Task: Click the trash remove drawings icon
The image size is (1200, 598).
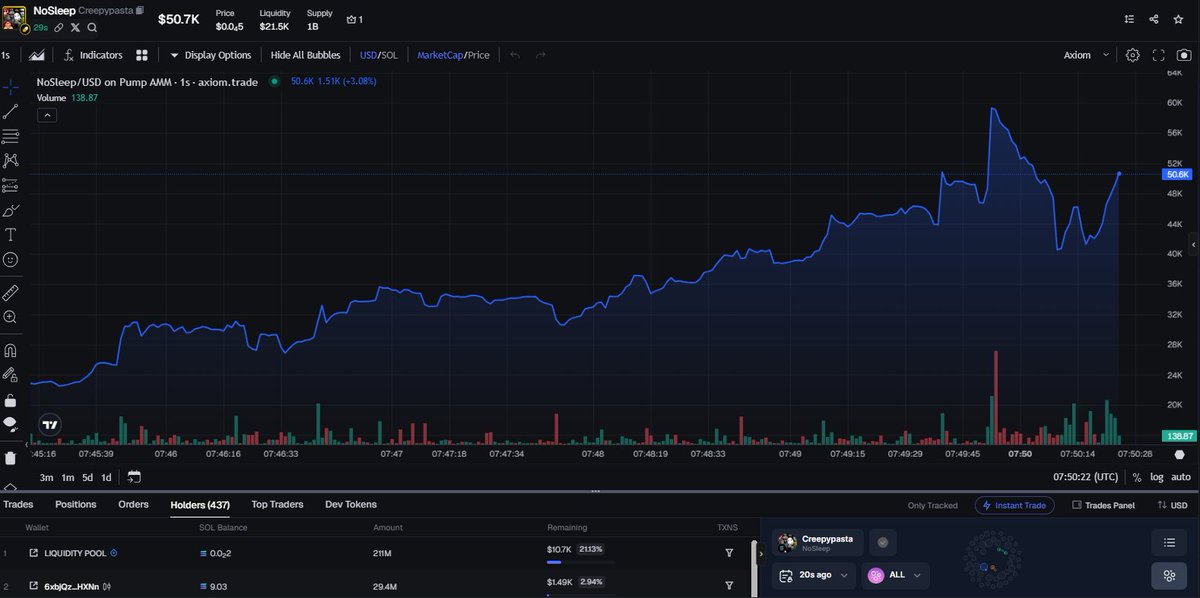Action: (10, 458)
